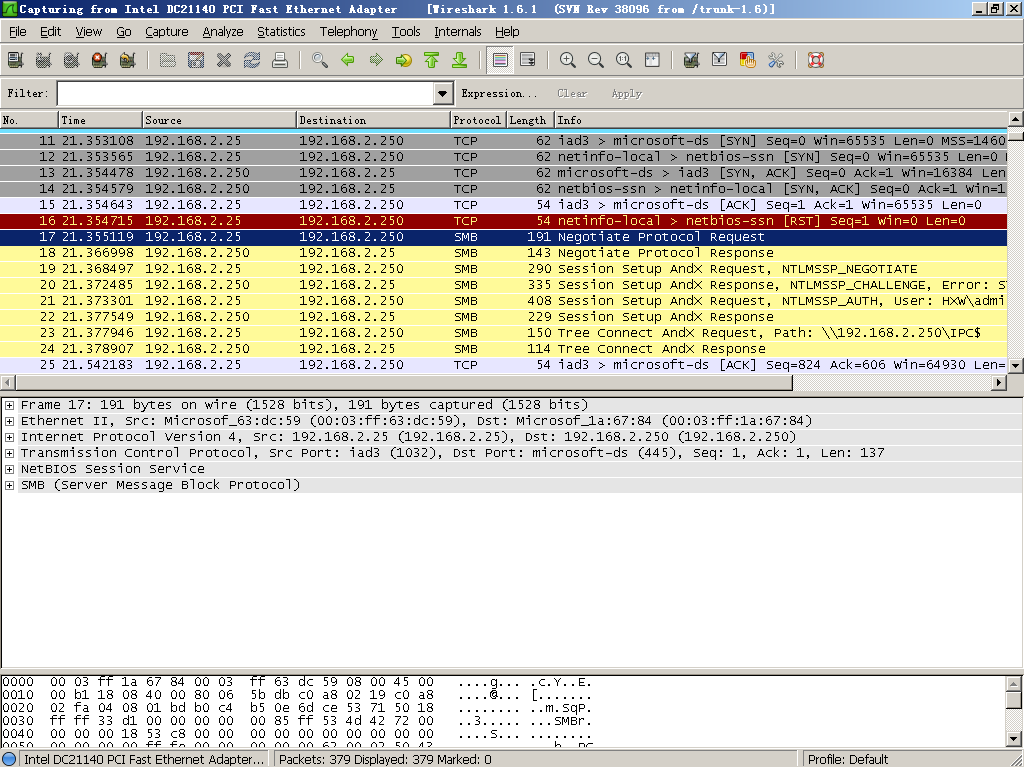Jump to the last packet
This screenshot has height=768, width=1024.
click(x=460, y=60)
